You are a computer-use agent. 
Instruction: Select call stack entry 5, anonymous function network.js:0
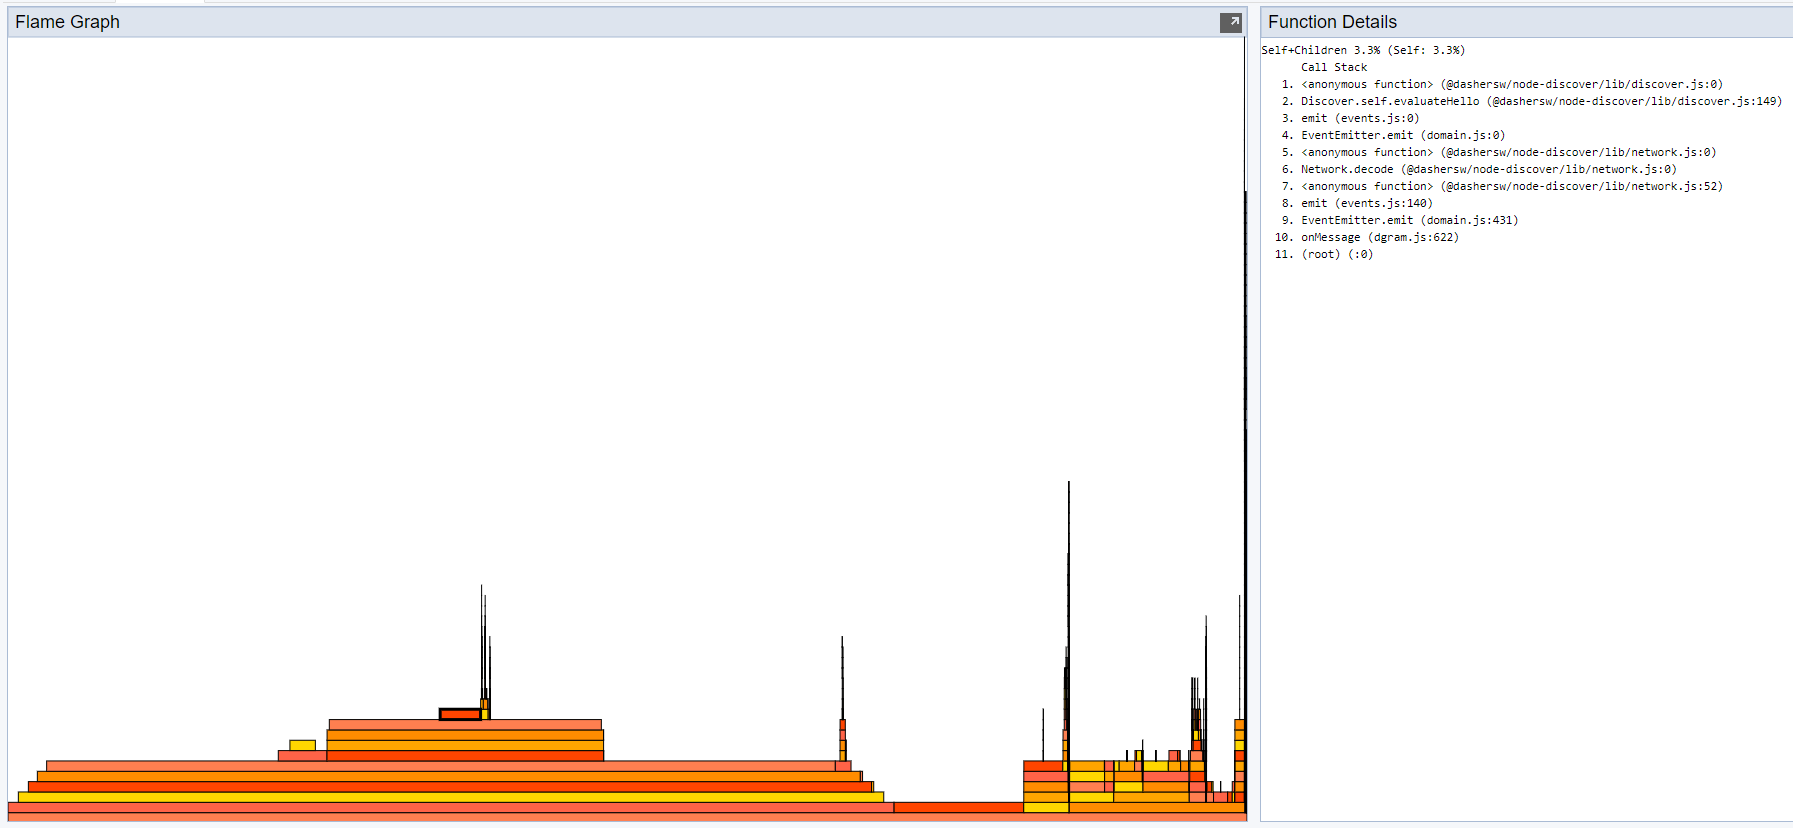[x=1508, y=152]
